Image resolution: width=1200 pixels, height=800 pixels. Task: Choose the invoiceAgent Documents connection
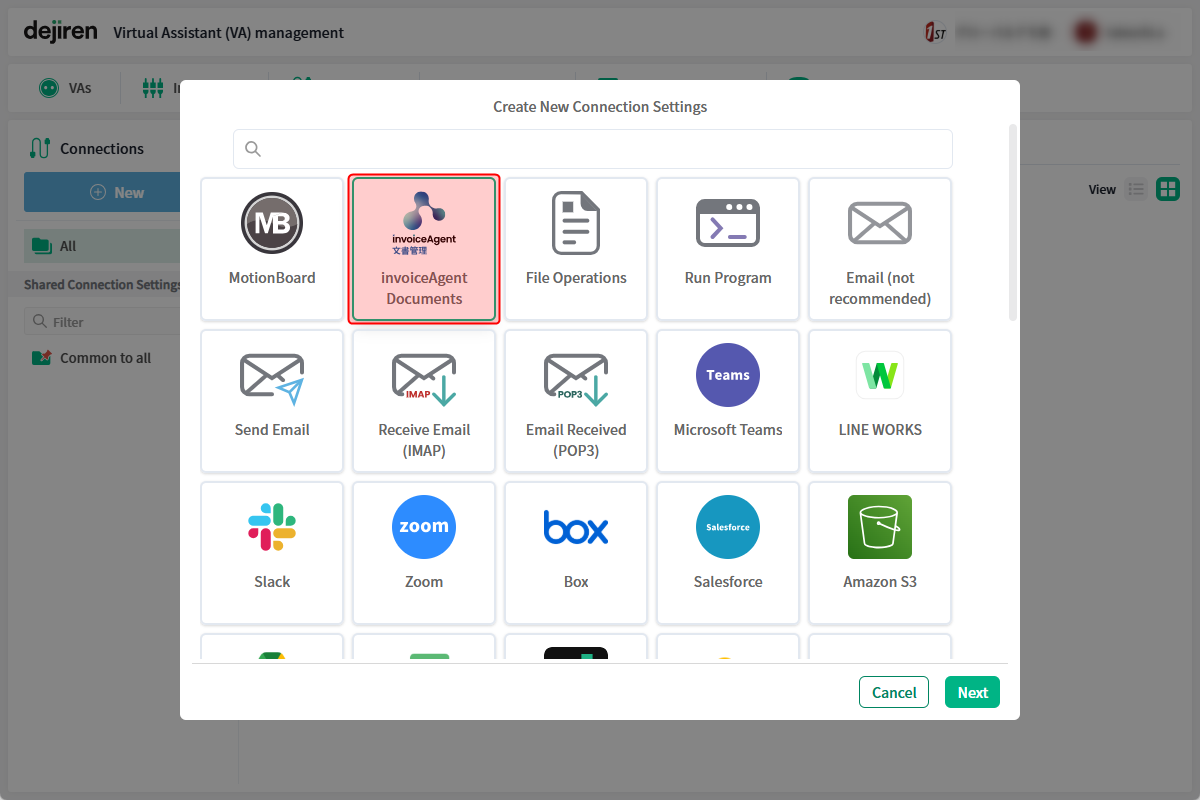point(424,249)
